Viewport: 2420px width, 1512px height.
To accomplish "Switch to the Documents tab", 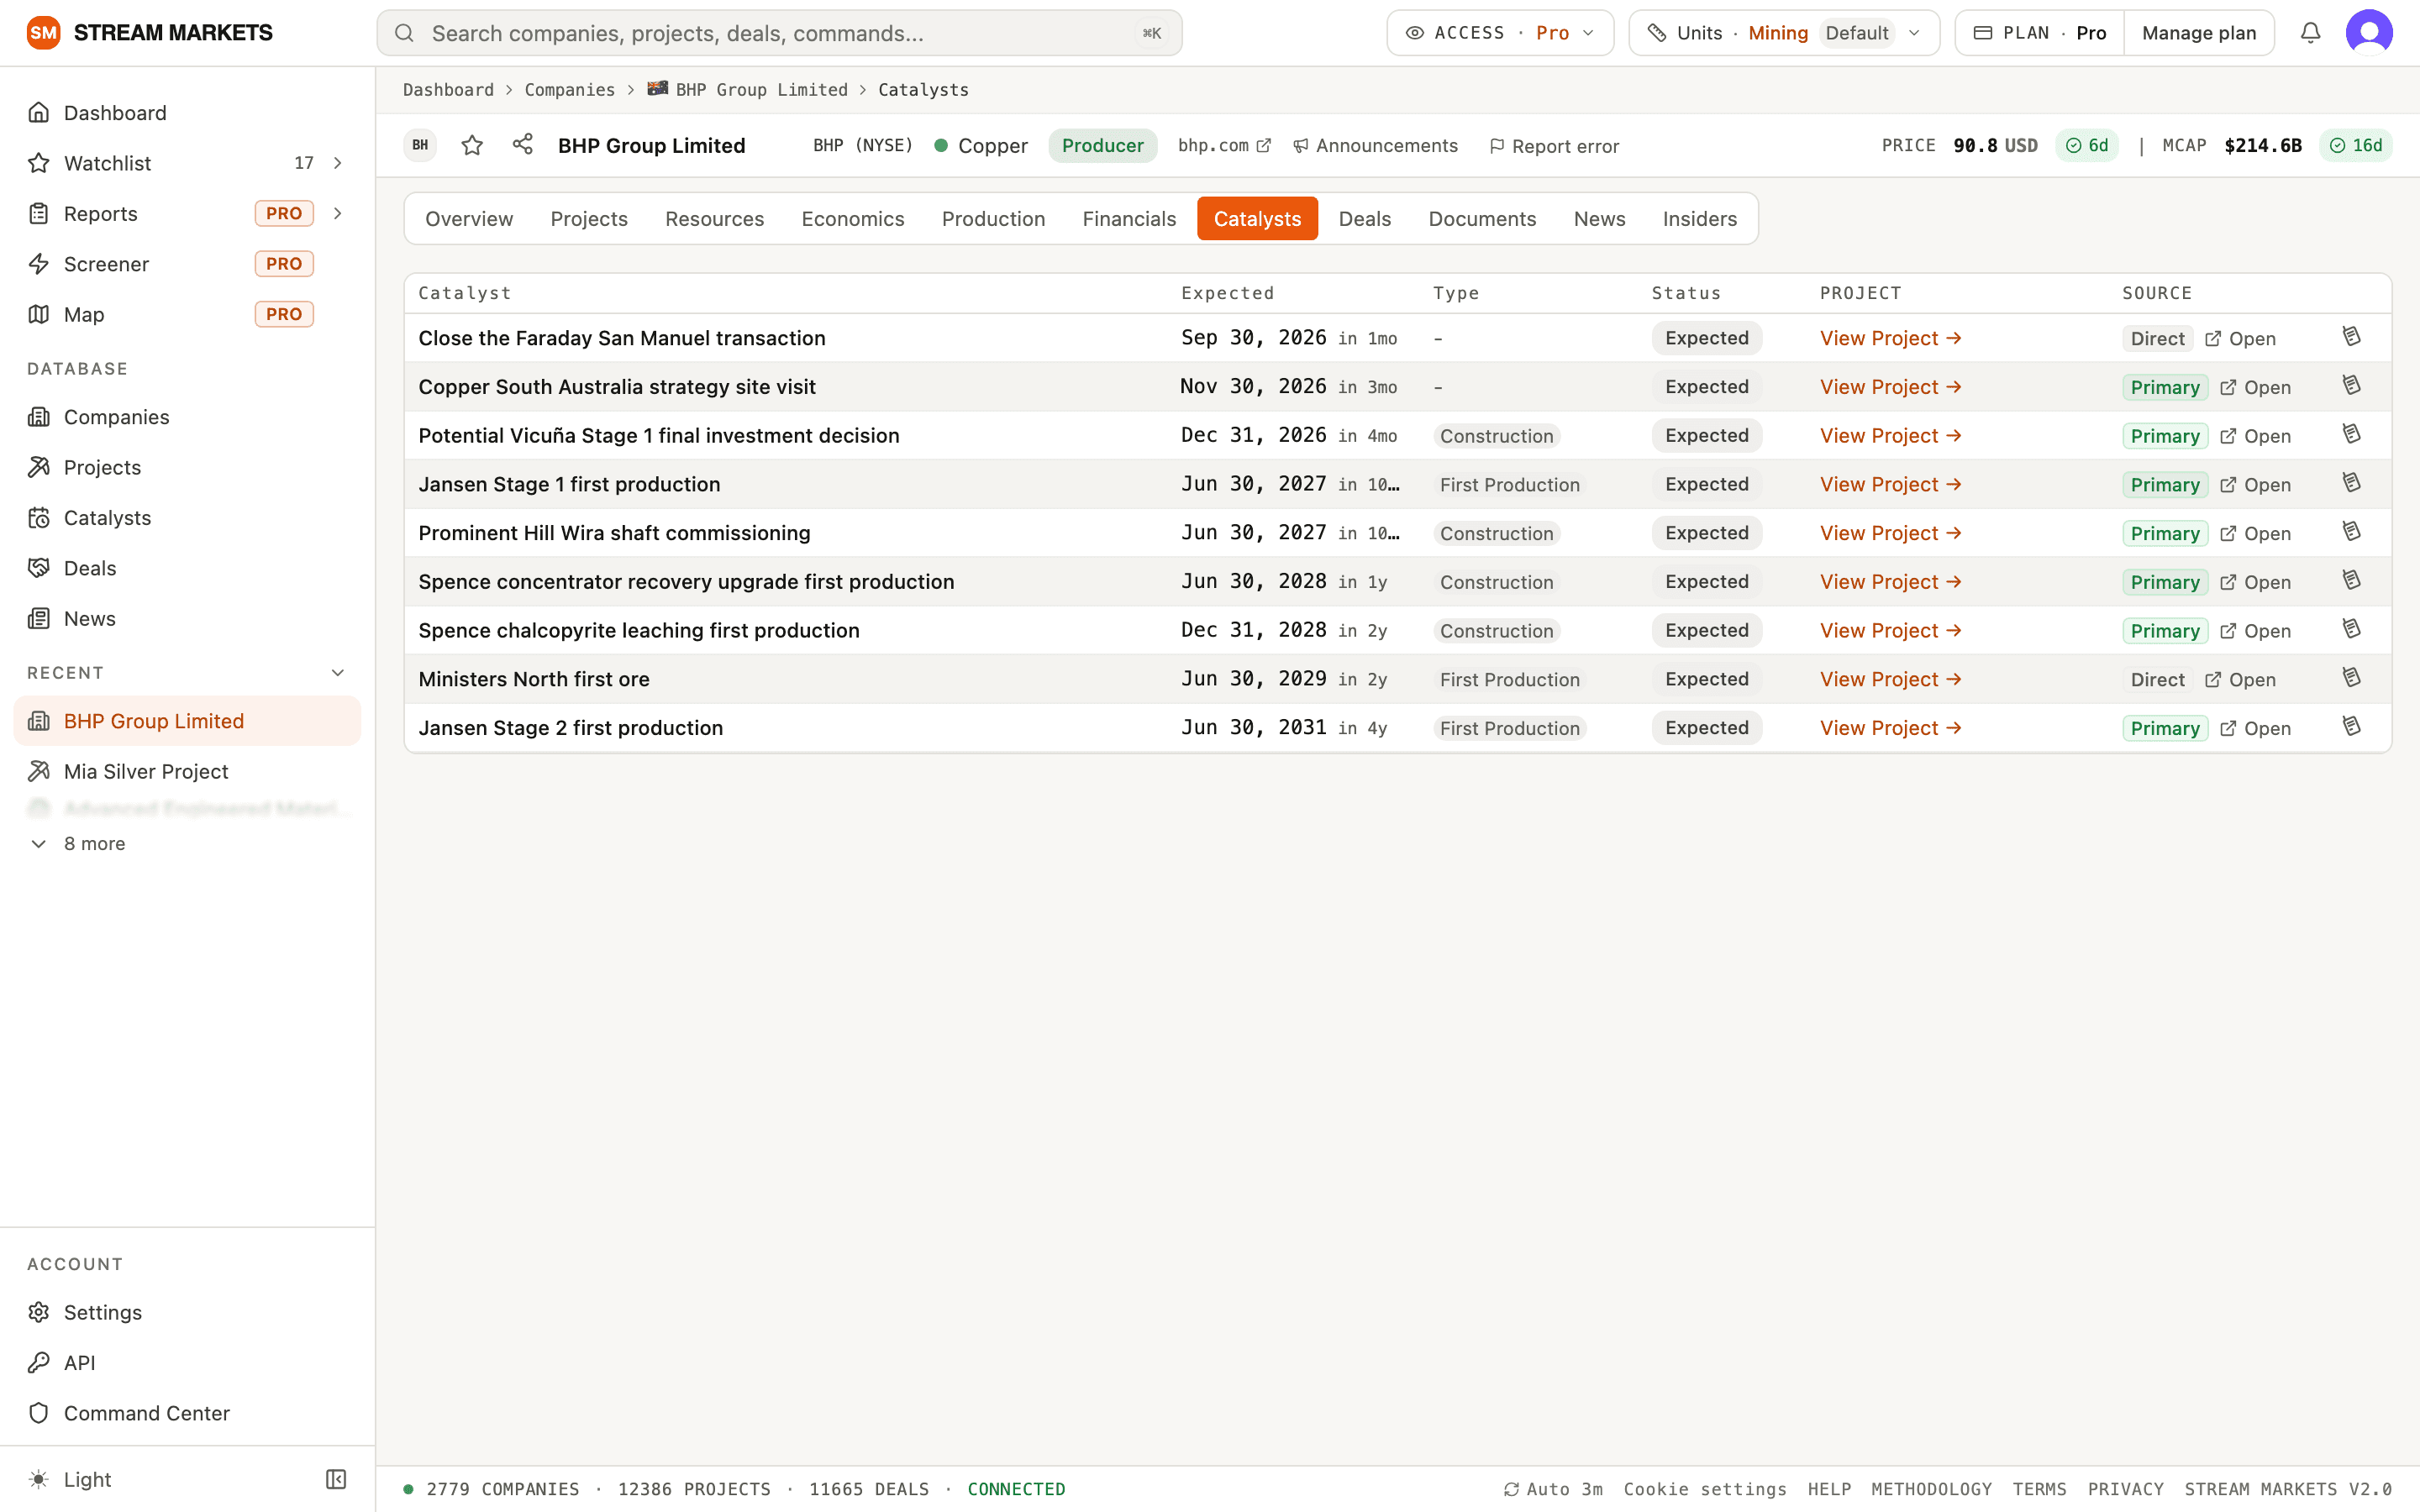I will pyautogui.click(x=1482, y=219).
